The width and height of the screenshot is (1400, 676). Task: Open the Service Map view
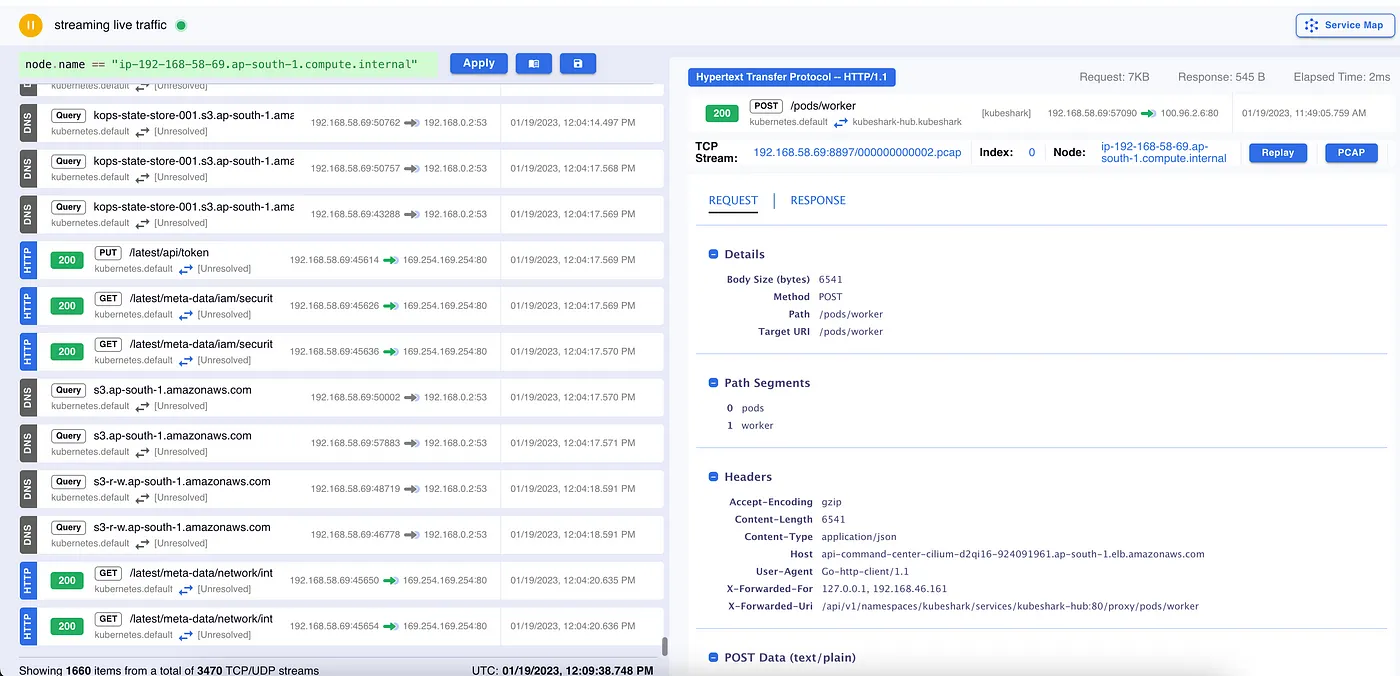(1345, 25)
